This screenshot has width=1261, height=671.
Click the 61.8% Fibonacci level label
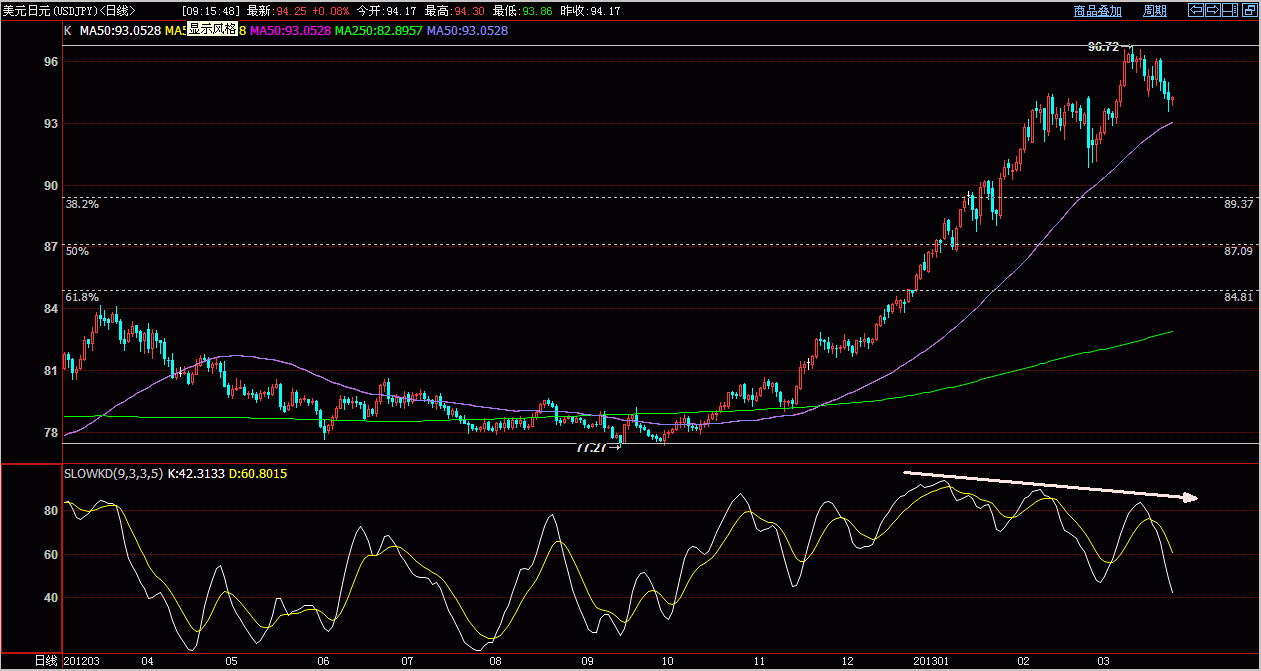(x=82, y=298)
